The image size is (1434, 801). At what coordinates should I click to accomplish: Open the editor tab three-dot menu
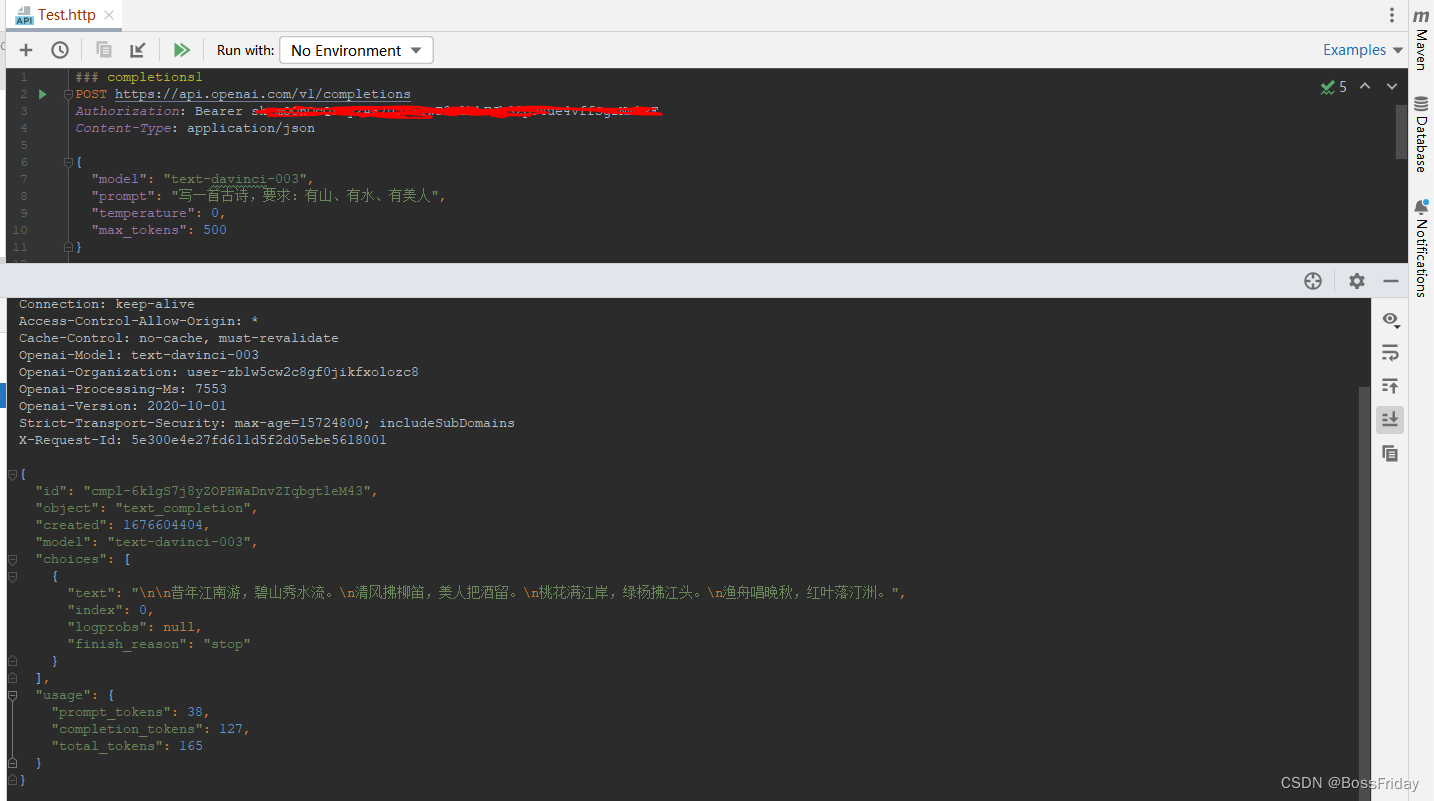click(1391, 15)
